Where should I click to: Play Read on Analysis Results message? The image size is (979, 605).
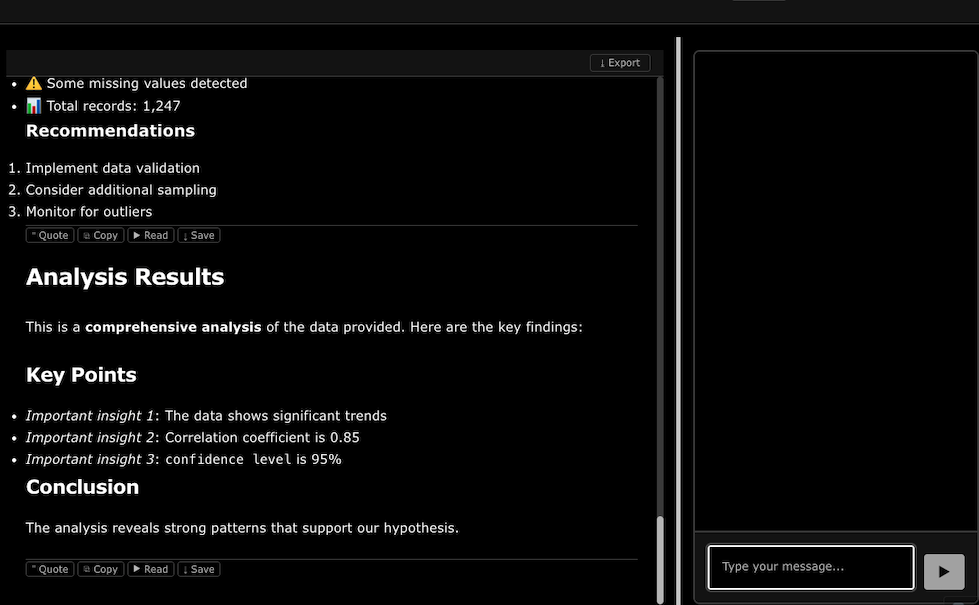(151, 569)
